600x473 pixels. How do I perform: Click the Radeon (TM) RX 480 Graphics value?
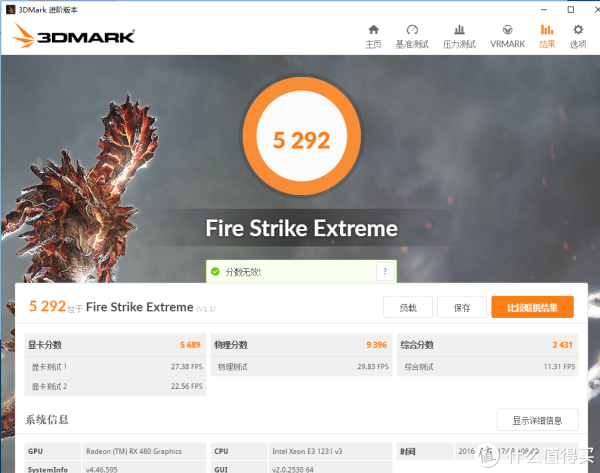pos(134,451)
